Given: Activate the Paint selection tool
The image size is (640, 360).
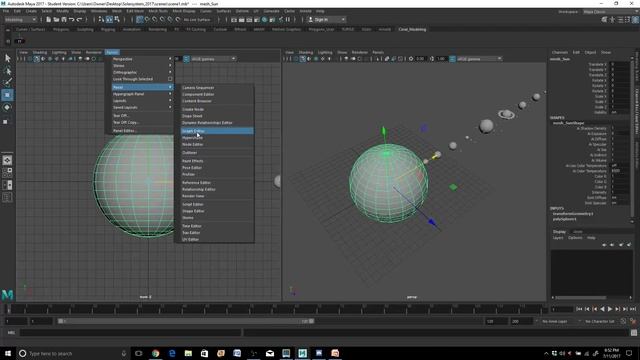Looking at the screenshot, I should 7,82.
